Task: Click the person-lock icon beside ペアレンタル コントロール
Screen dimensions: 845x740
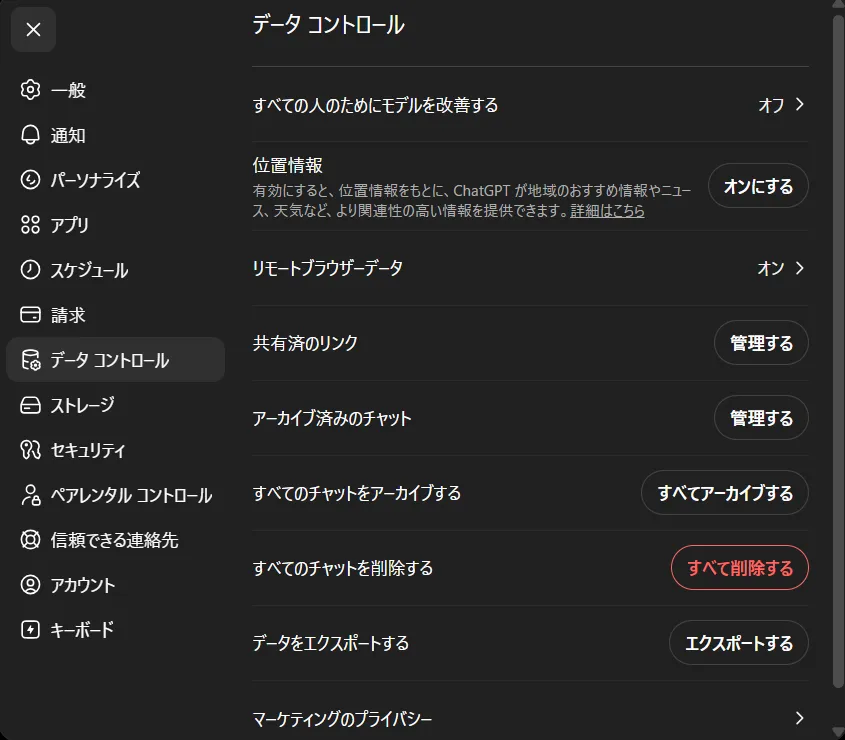Action: 30,495
